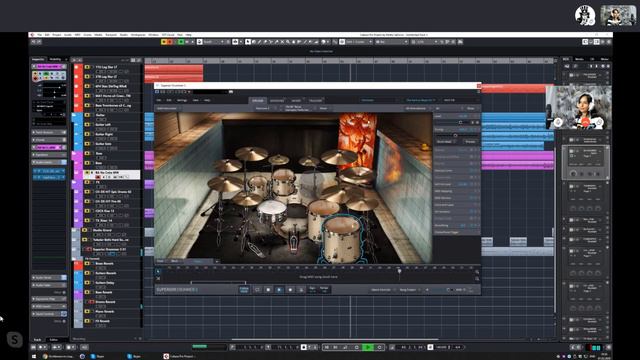Screen dimensions: 640x360
Task: Click the tempo value field in transport bar
Action: tap(441, 347)
